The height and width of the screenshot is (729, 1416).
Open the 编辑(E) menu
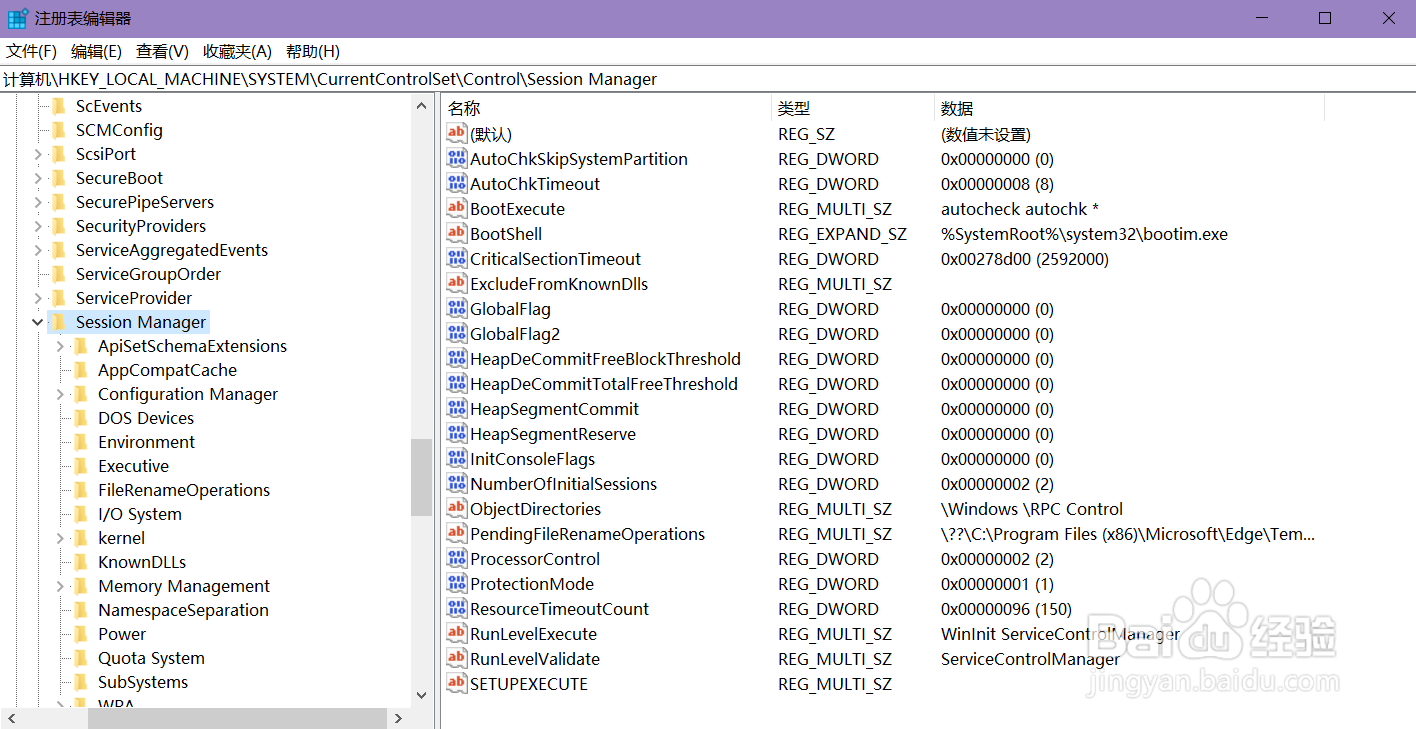[x=96, y=51]
